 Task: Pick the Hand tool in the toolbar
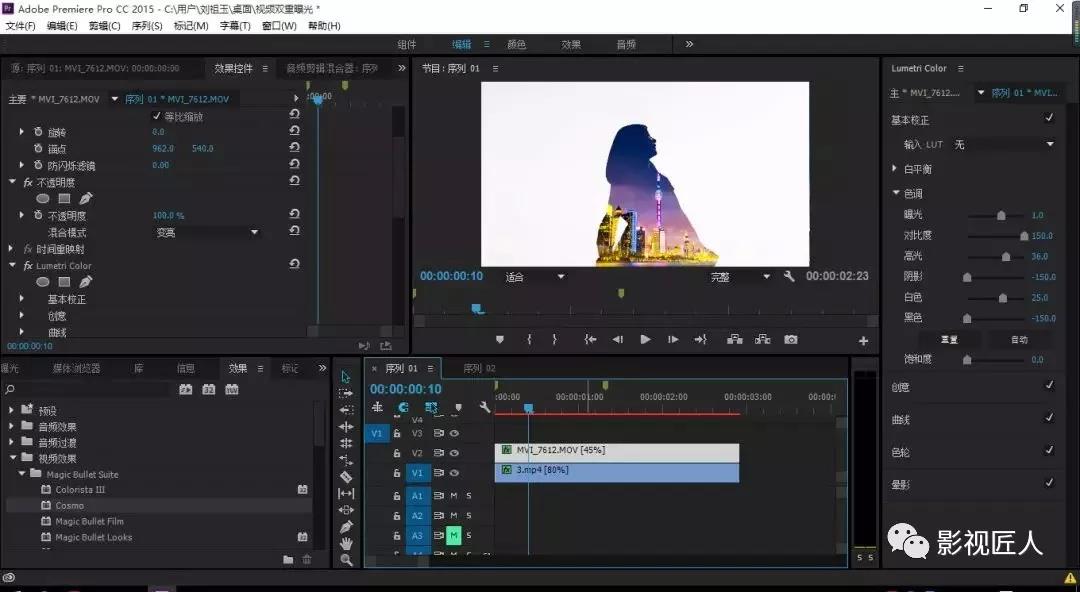click(346, 544)
